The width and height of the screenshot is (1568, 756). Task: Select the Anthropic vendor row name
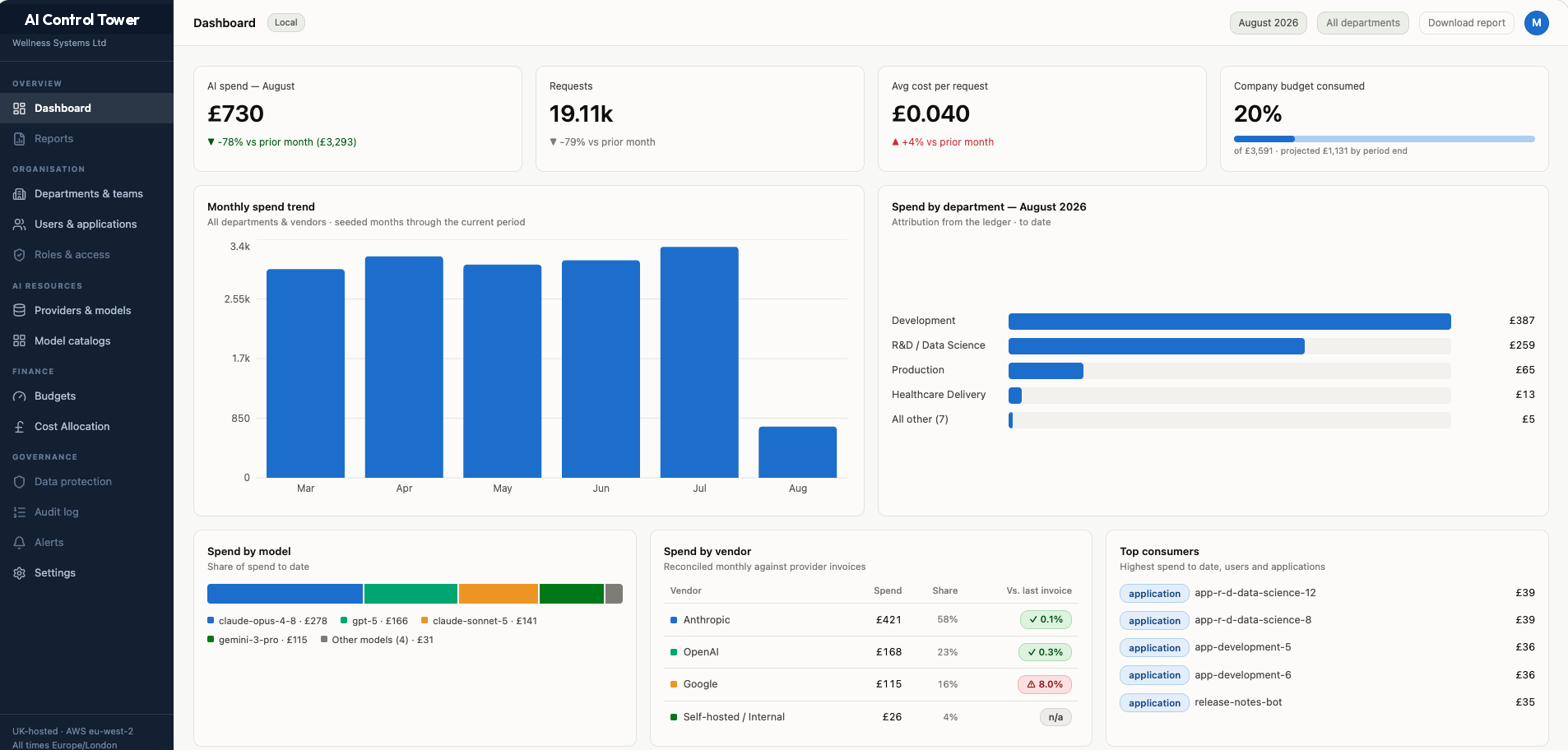pos(706,620)
